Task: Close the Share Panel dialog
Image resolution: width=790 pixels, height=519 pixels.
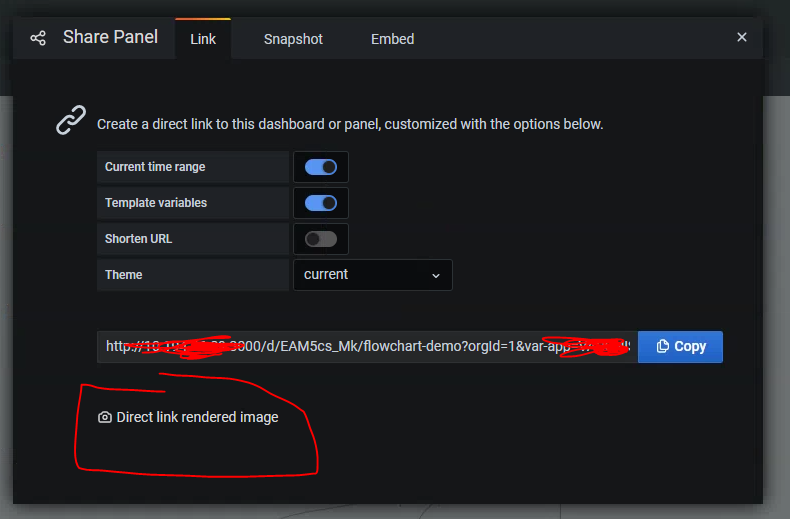Action: [742, 37]
